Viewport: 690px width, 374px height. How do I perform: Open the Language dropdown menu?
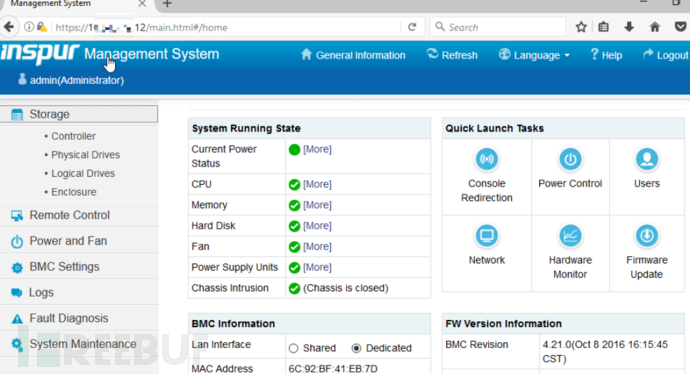pos(534,55)
